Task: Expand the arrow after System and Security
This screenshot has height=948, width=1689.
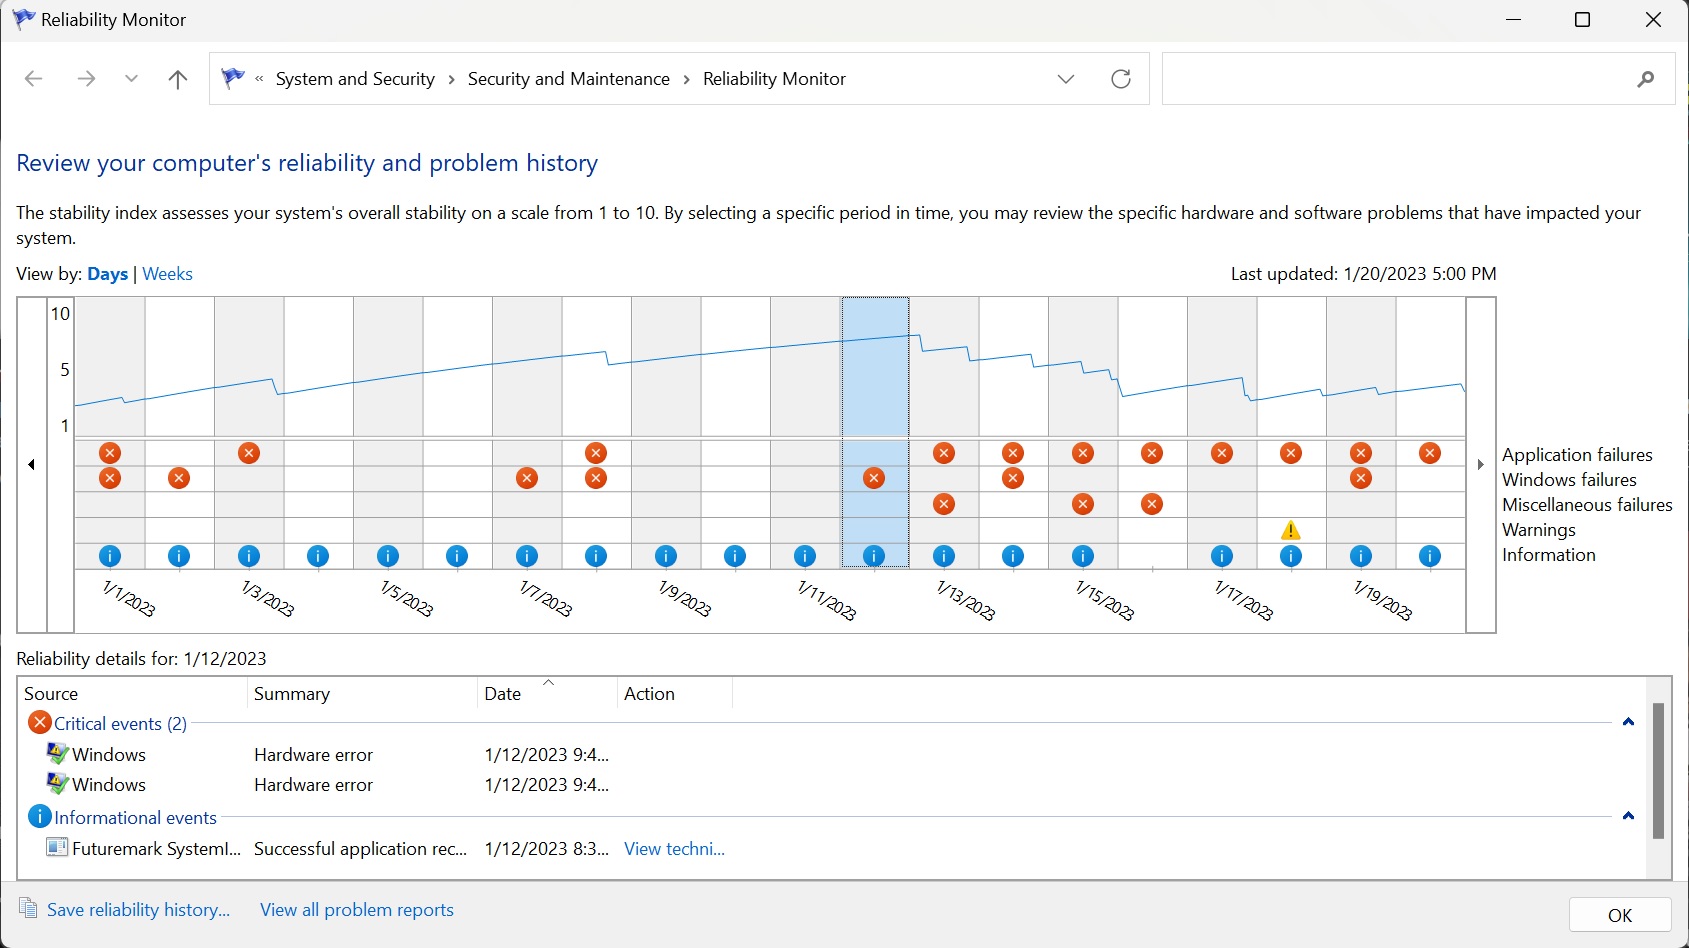Action: click(452, 79)
